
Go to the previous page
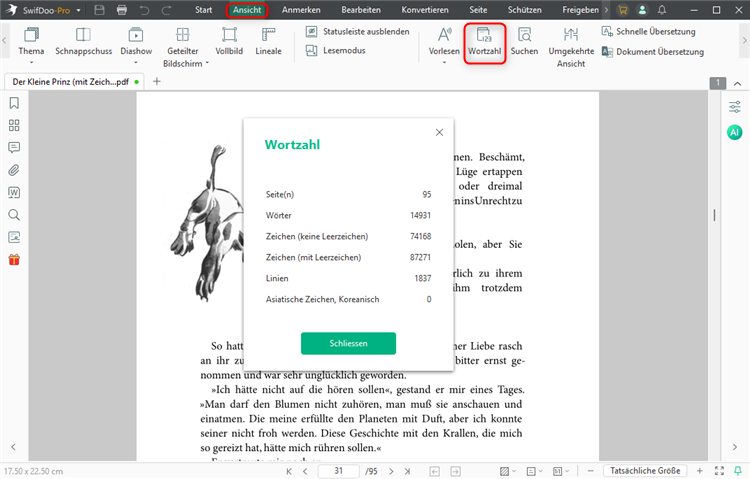pos(305,471)
